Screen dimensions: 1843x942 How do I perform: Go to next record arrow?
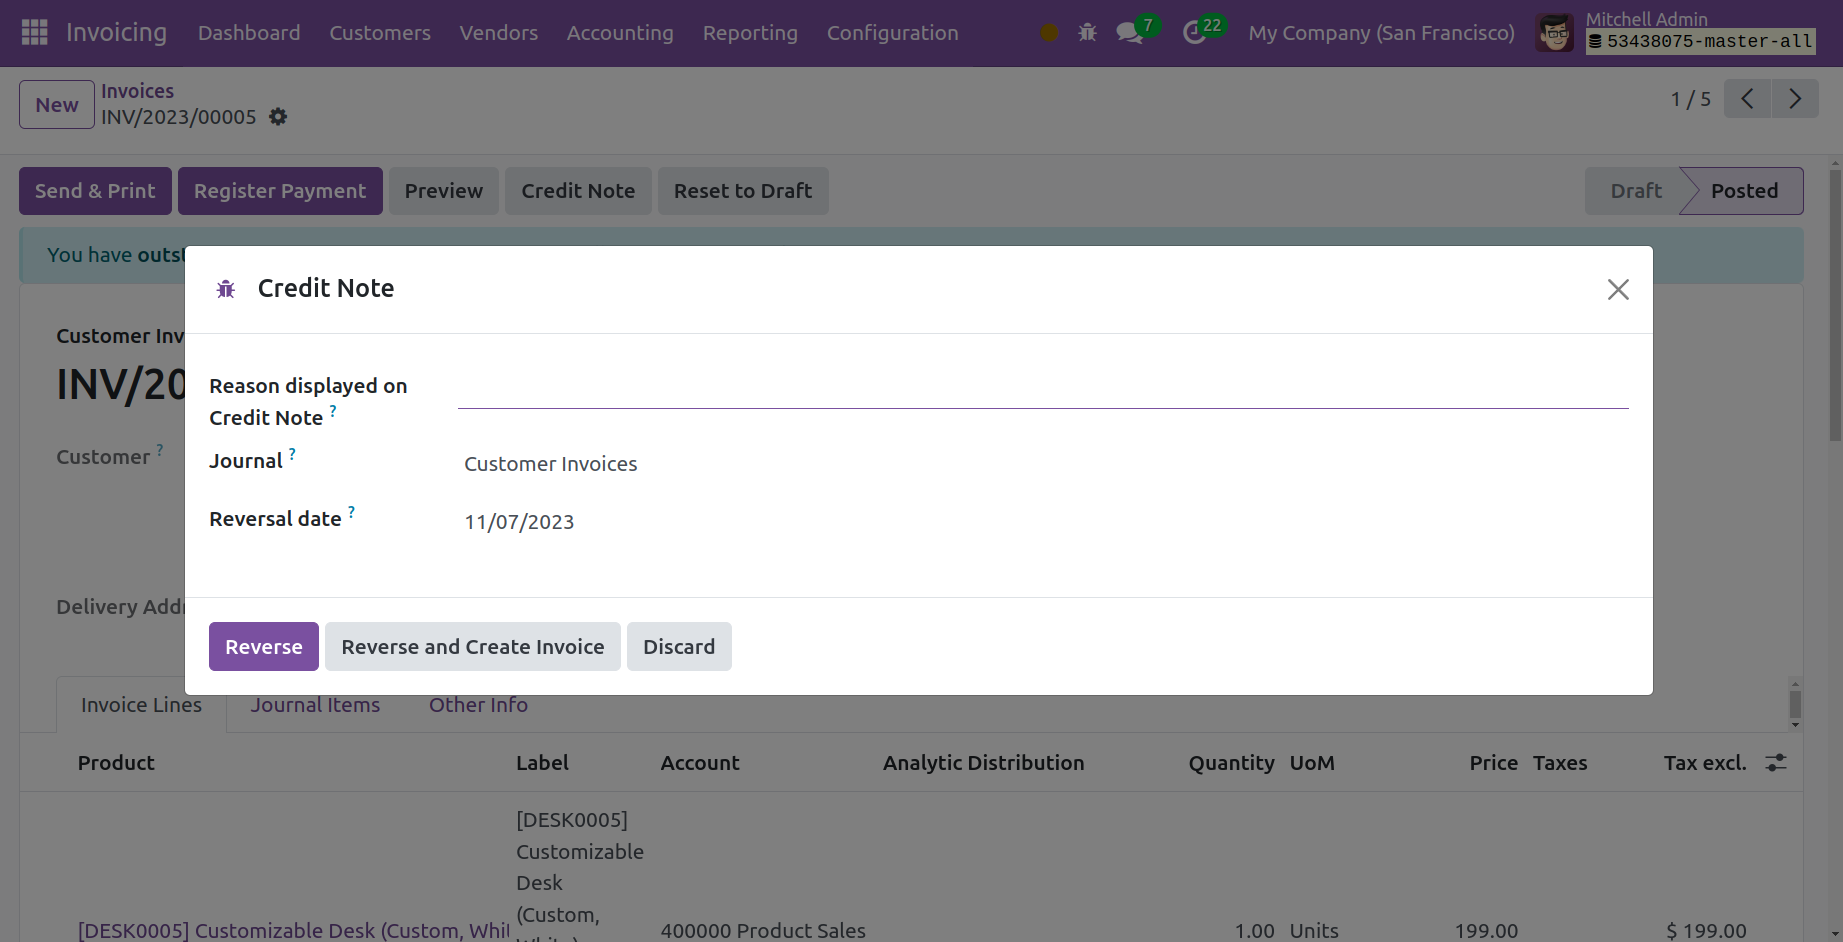point(1795,99)
